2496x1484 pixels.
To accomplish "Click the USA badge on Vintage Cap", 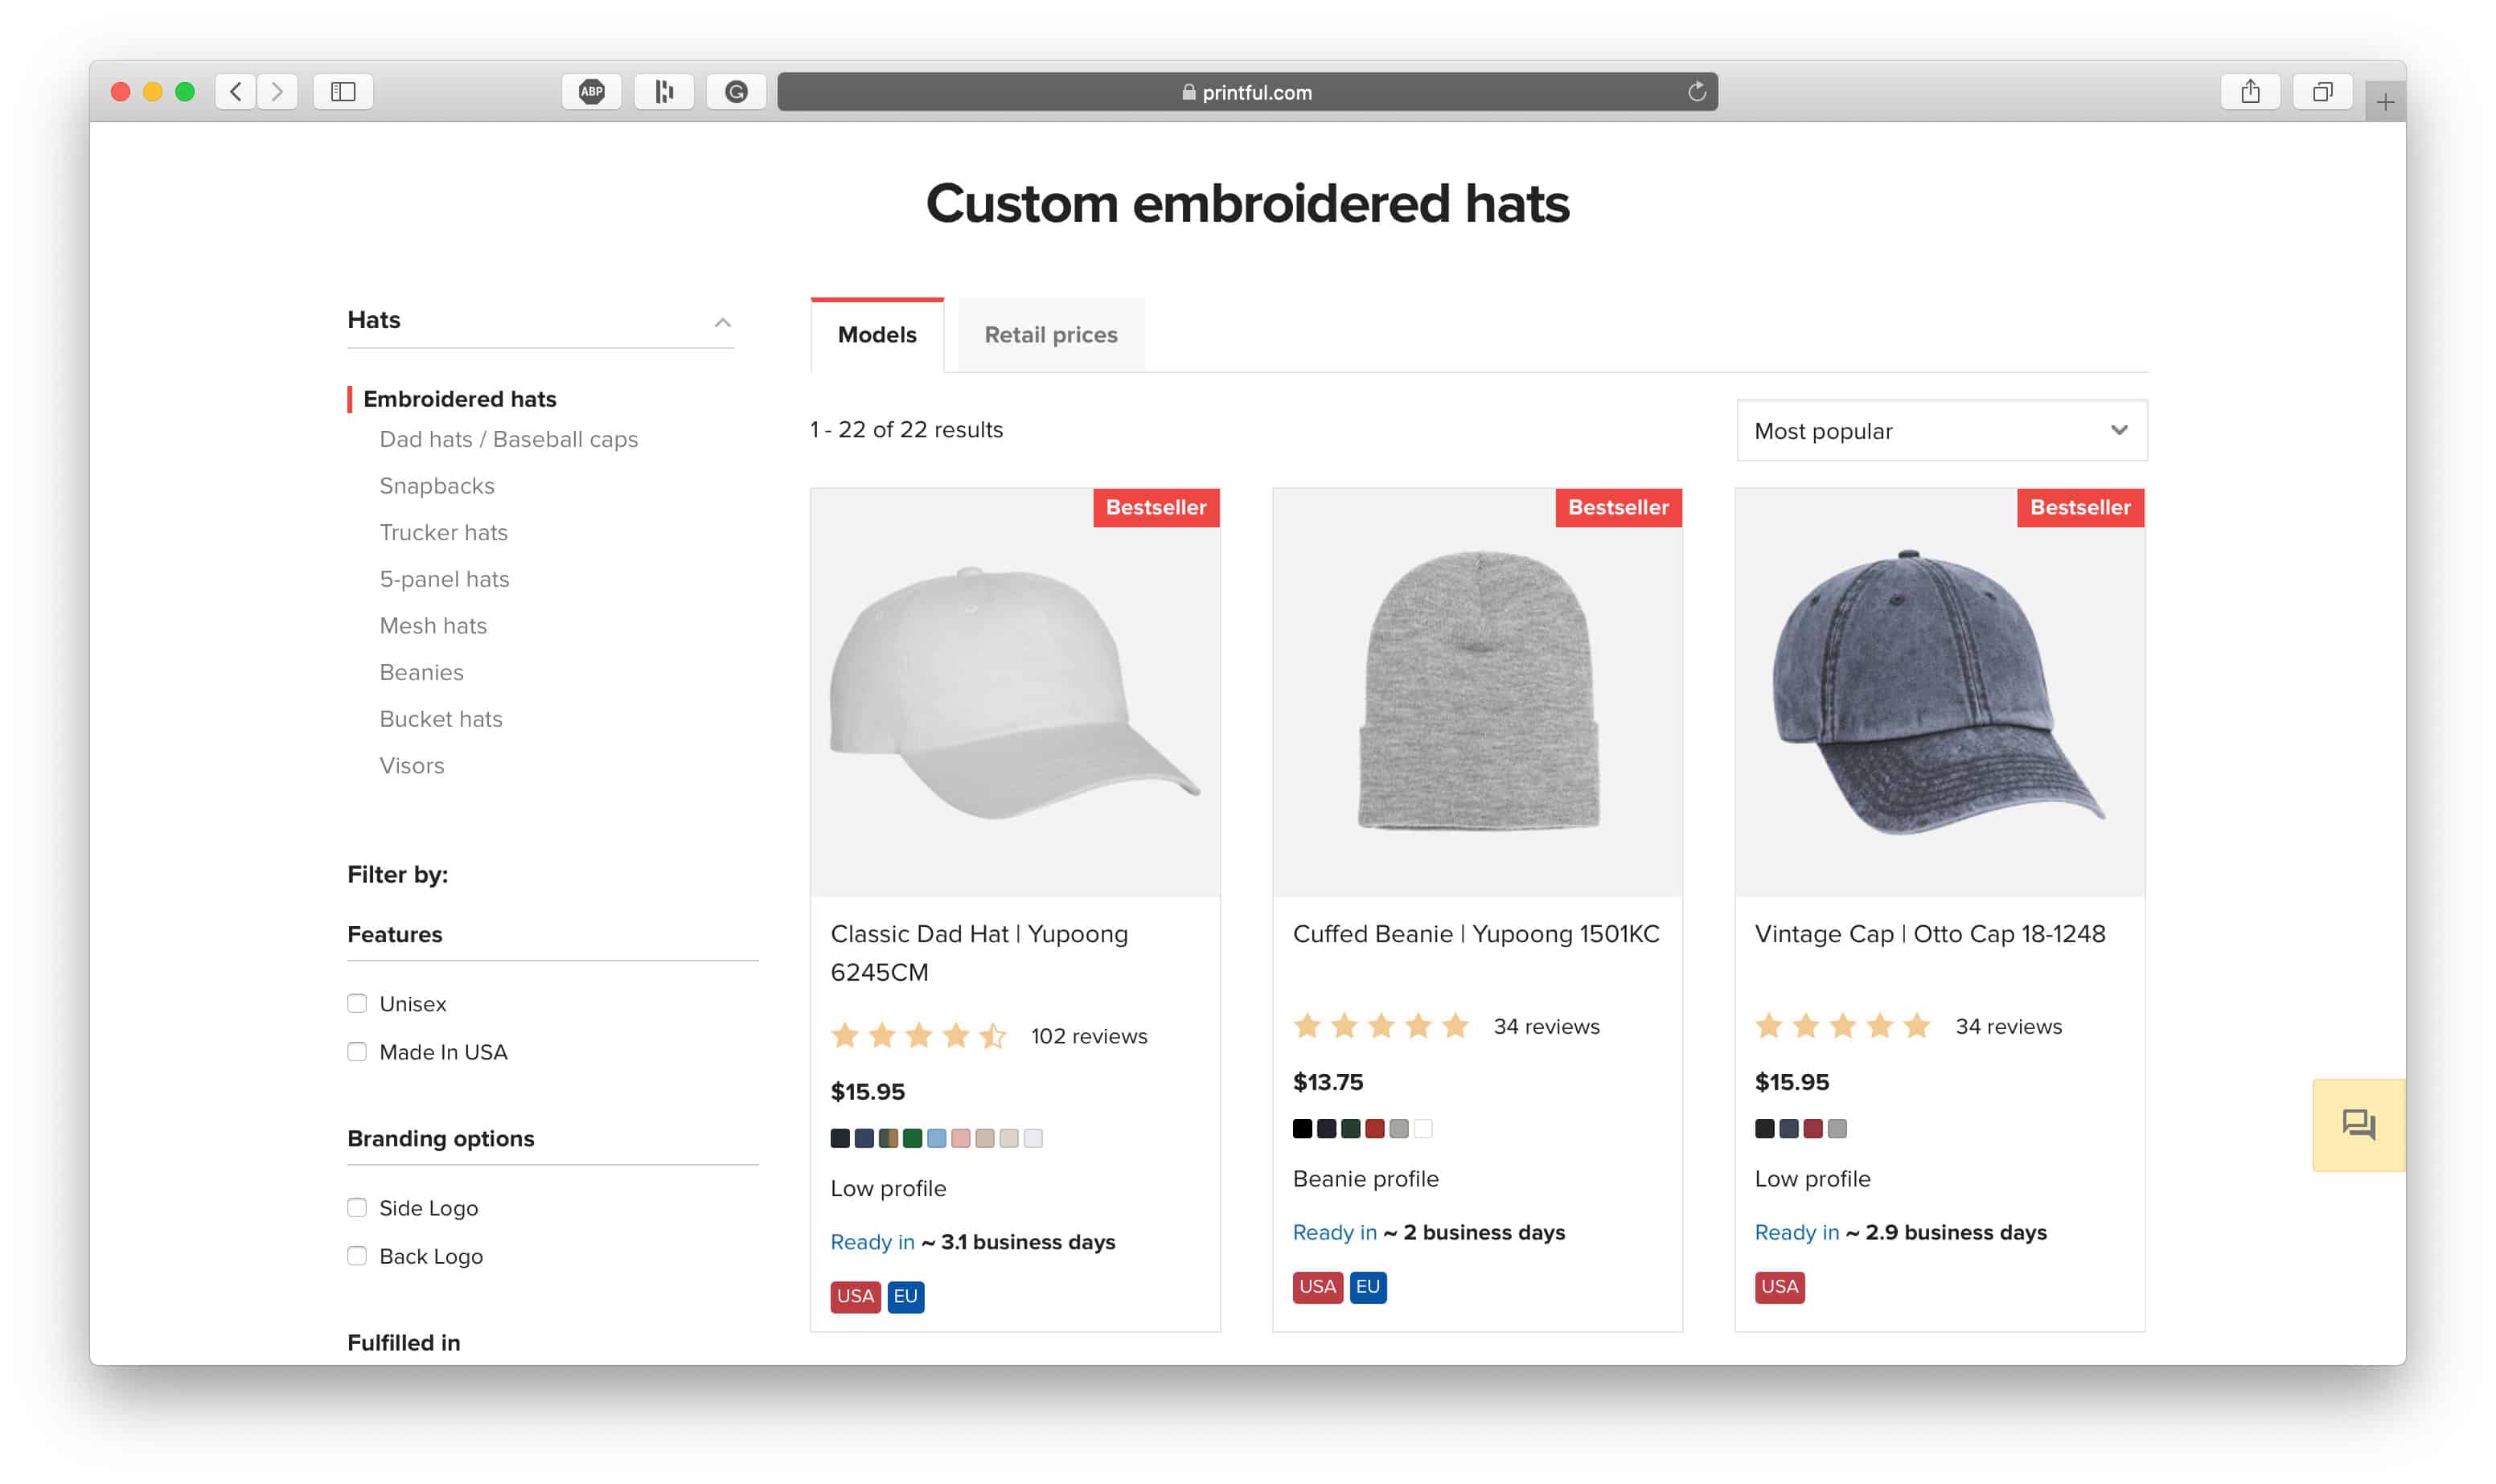I will 1779,1286.
